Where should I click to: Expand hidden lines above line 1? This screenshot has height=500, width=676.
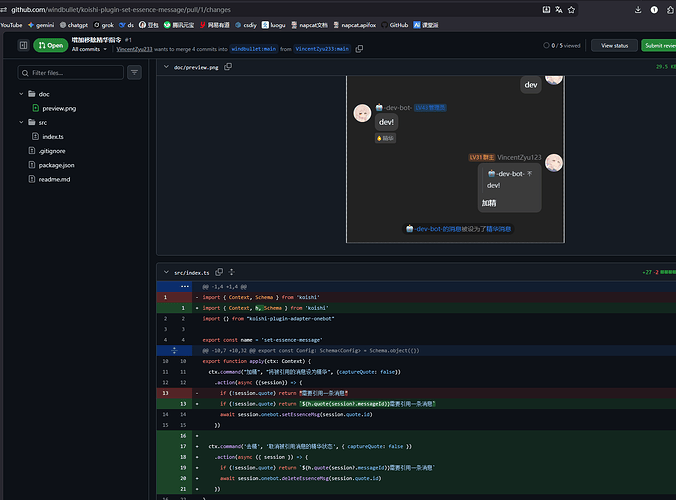(x=185, y=287)
